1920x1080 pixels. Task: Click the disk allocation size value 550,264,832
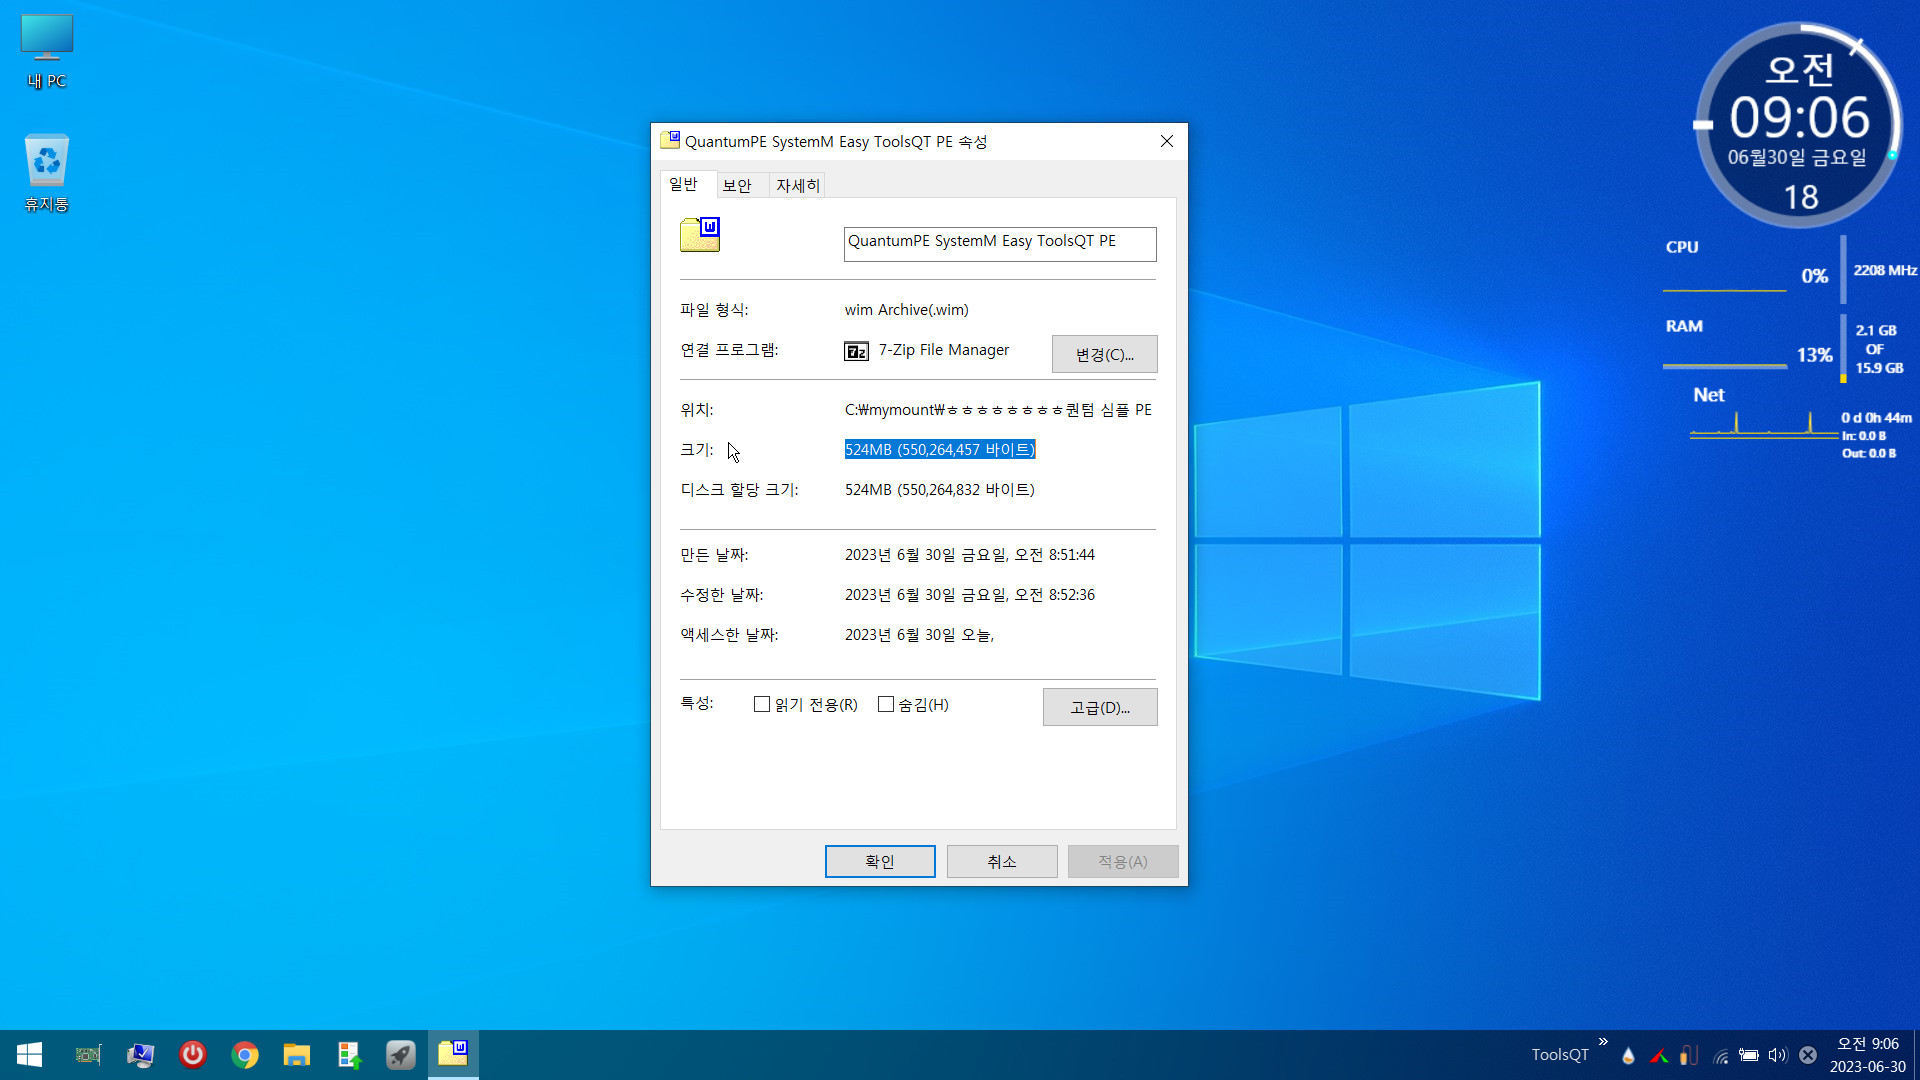[940, 490]
